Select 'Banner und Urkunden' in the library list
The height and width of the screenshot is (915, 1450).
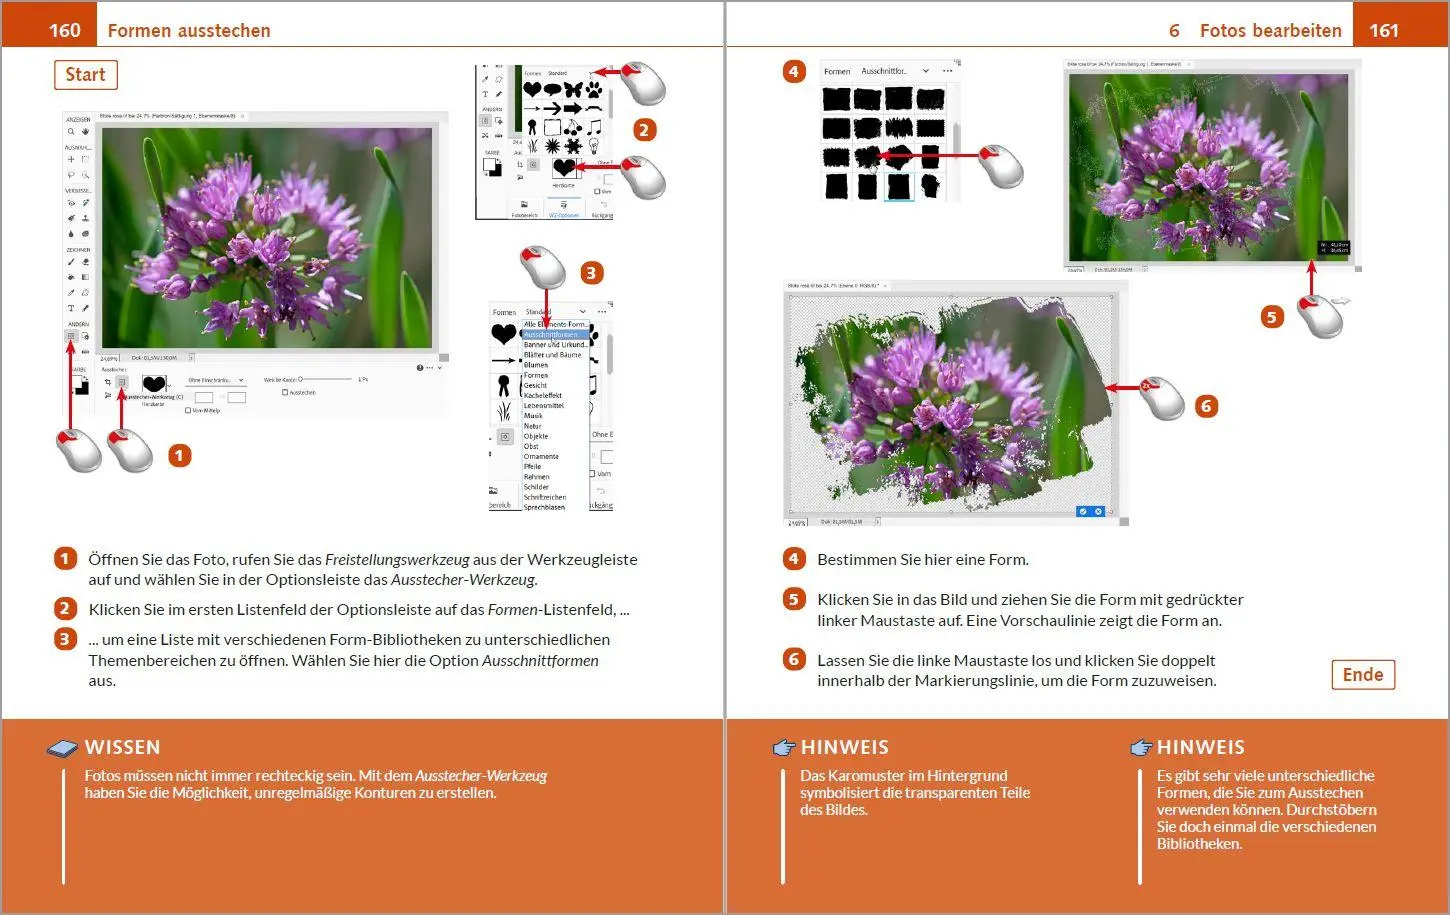tap(555, 345)
